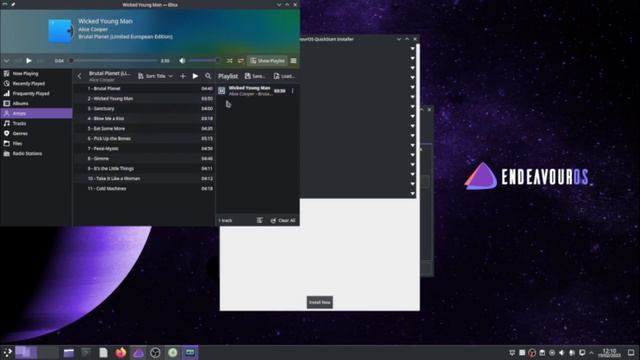
Task: Select track 7 - Pessi-Mystic
Action: [x=144, y=149]
